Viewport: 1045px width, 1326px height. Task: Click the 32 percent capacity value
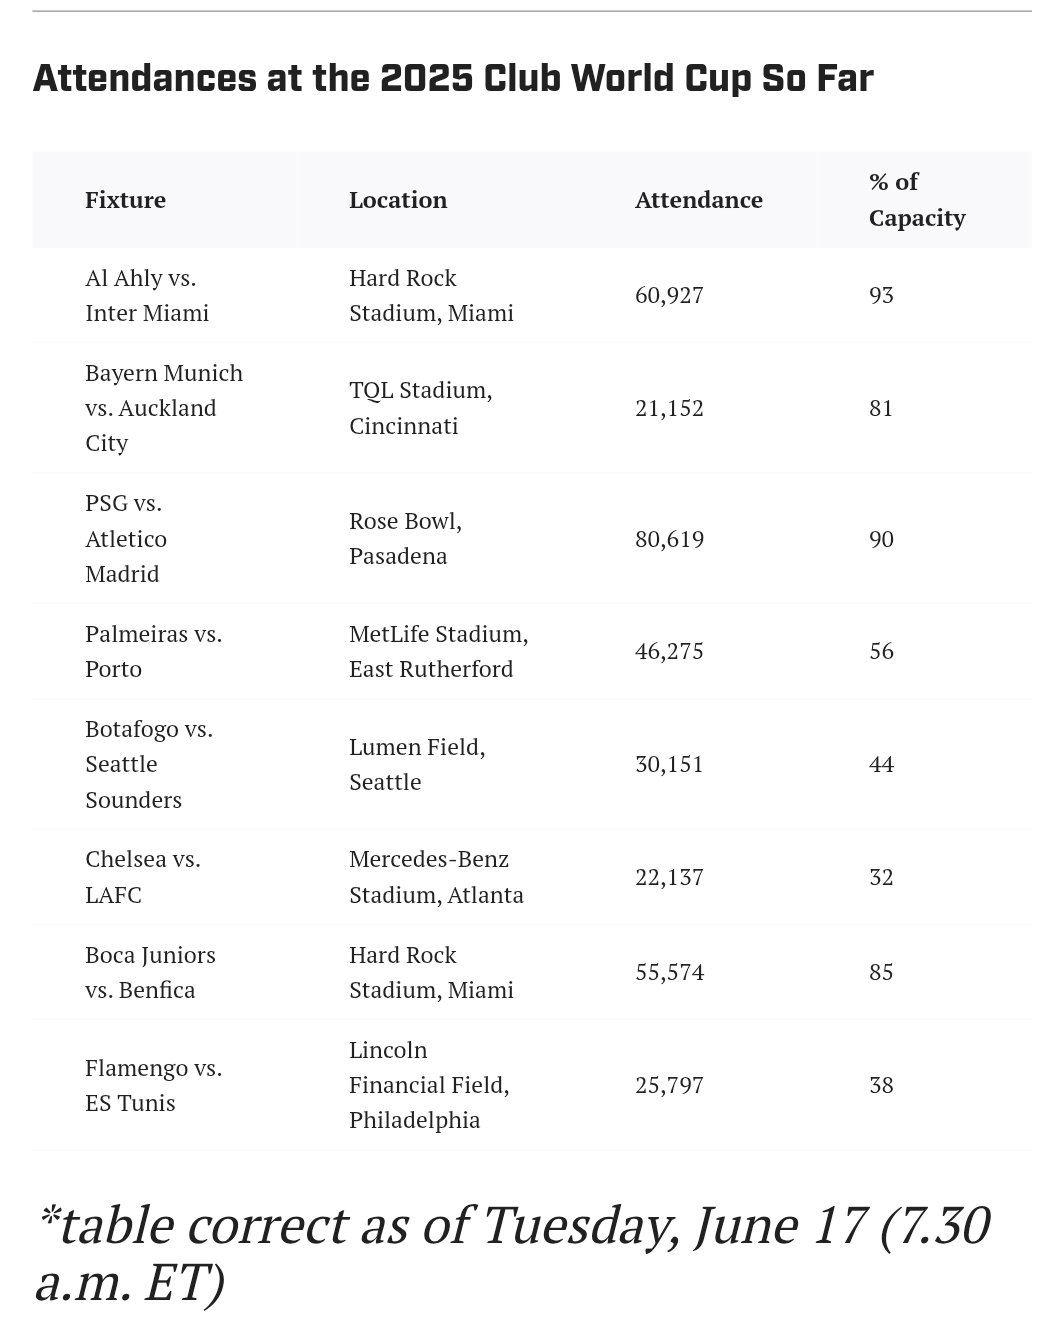[x=881, y=877]
